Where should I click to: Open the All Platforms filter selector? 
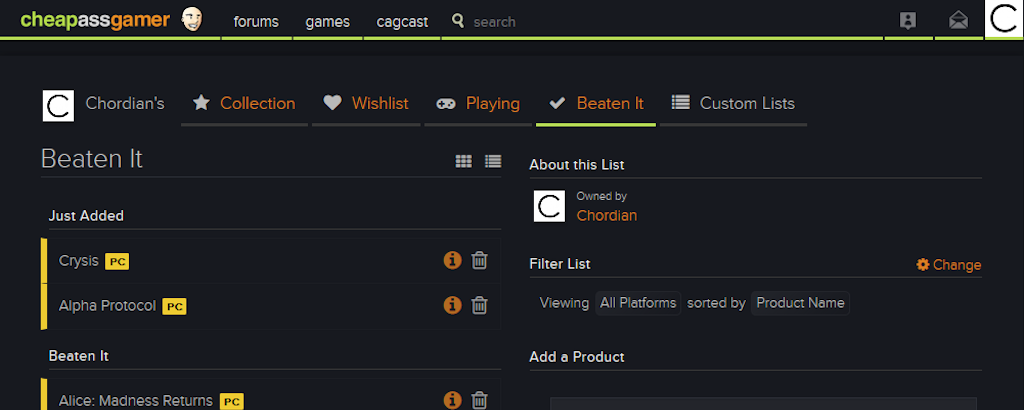[x=638, y=303]
